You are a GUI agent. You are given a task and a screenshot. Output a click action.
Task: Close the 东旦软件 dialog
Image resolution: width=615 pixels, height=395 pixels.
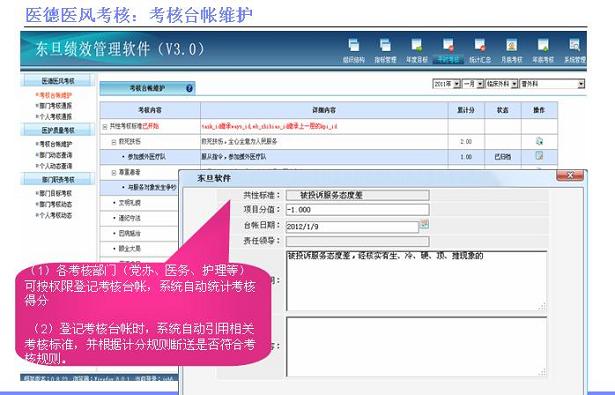click(570, 175)
